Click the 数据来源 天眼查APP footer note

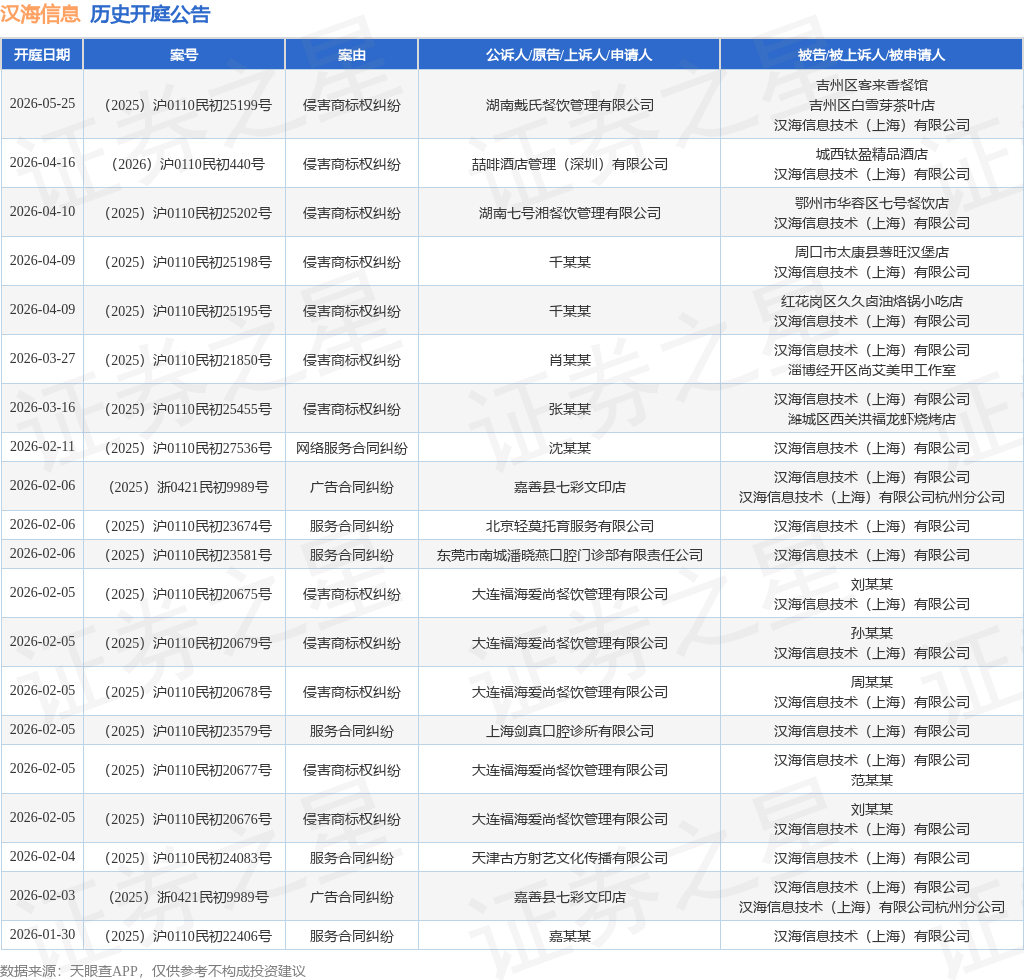pyautogui.click(x=153, y=970)
